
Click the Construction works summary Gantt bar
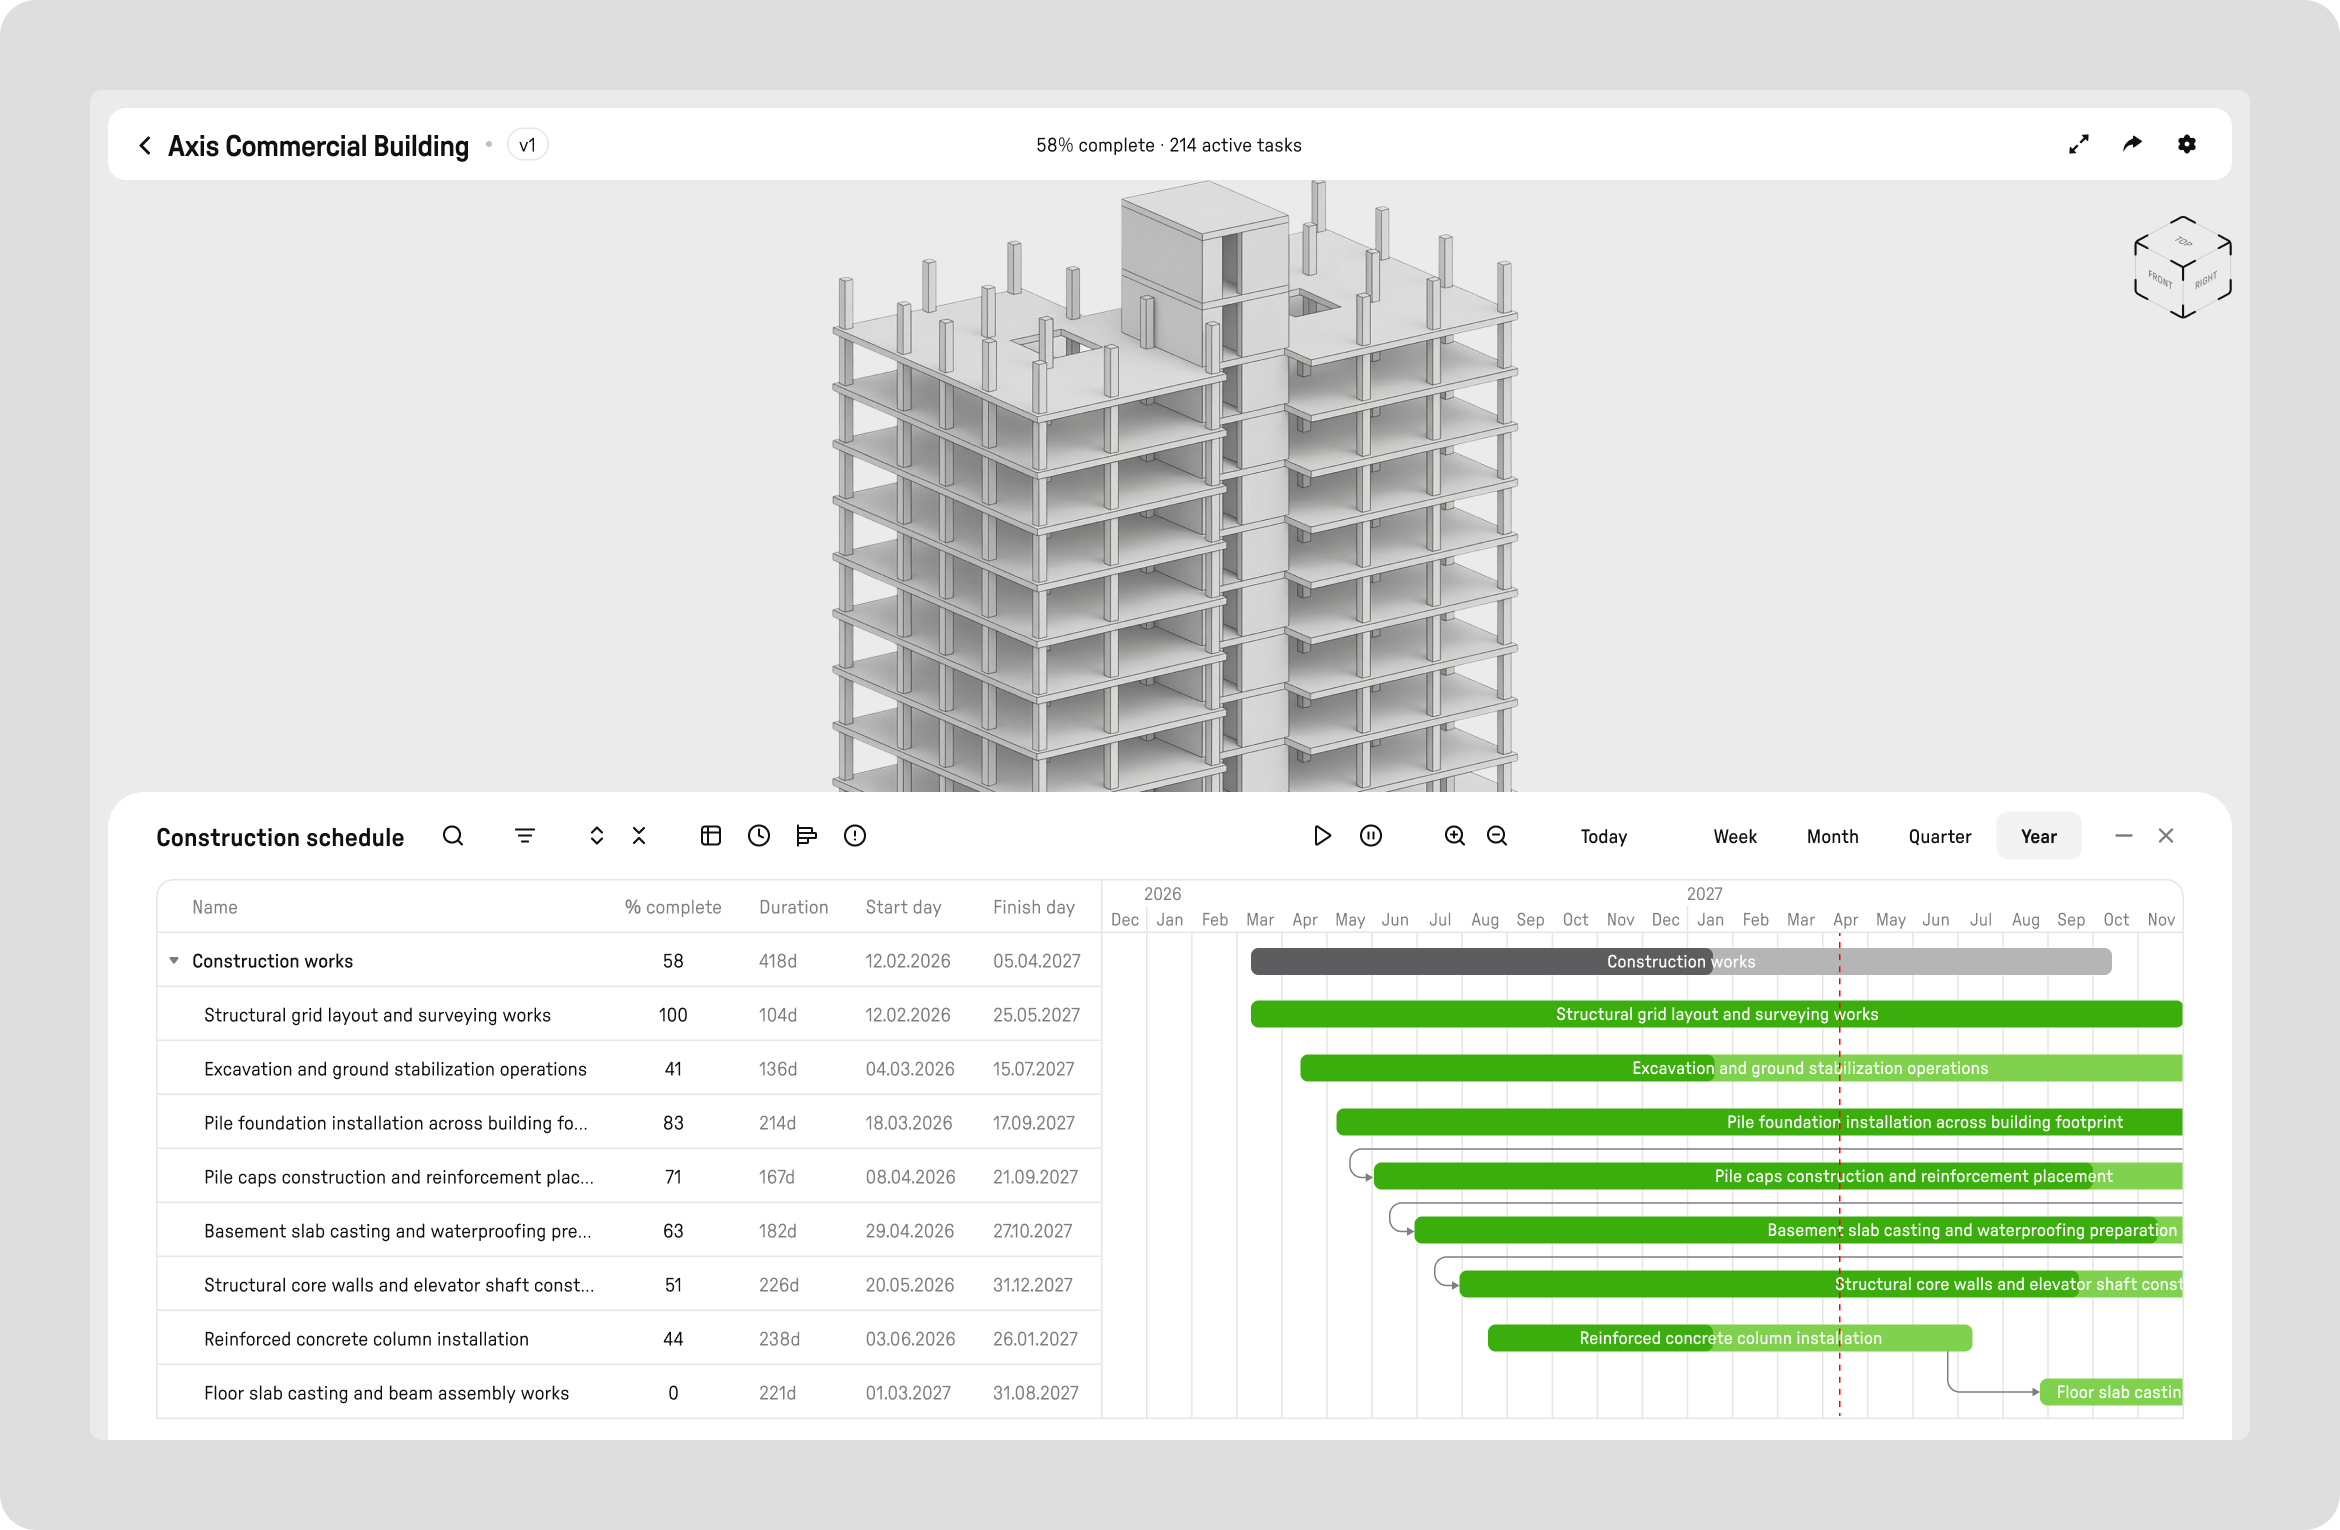(x=1681, y=962)
